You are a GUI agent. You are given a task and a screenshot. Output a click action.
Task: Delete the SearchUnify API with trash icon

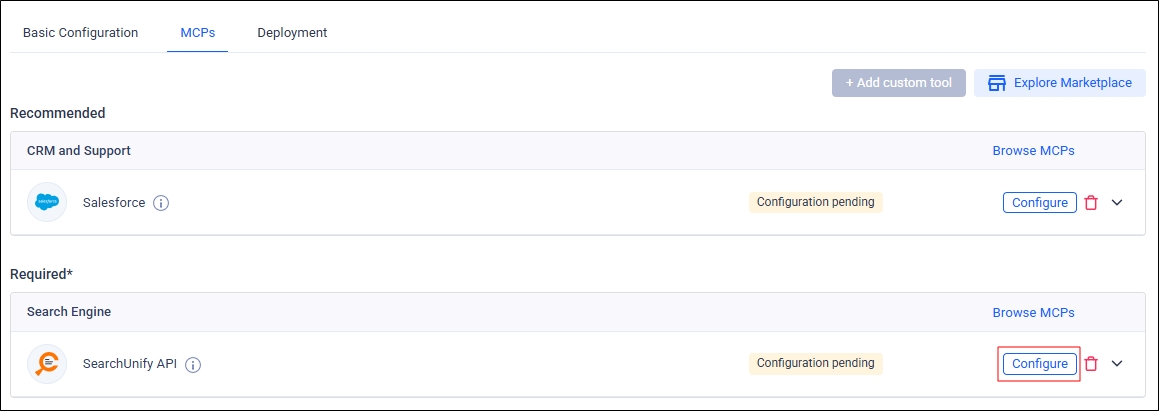1091,364
